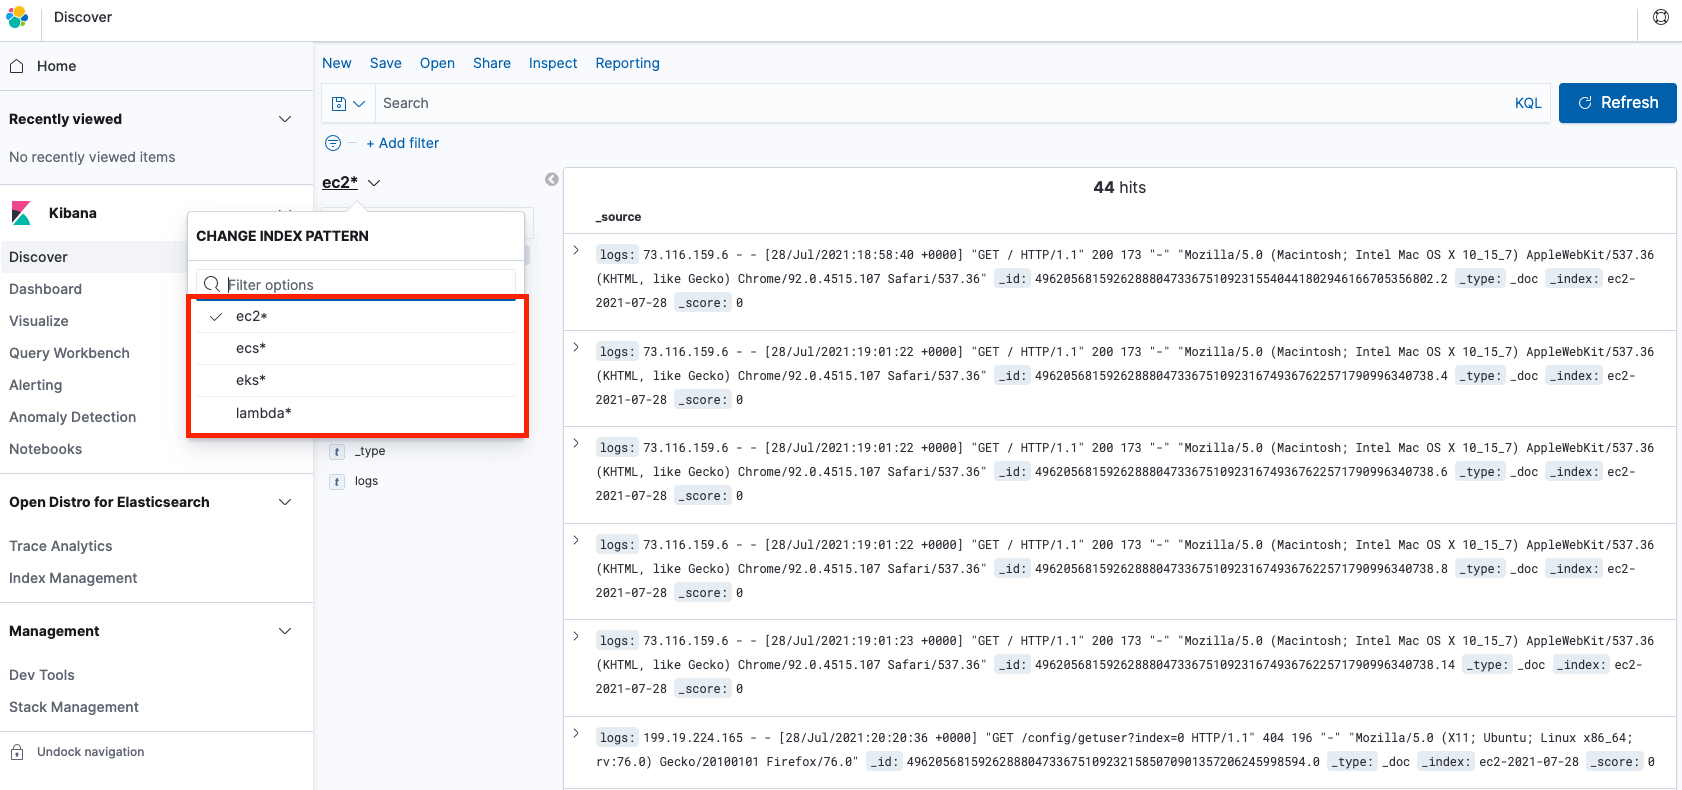
Task: Switch query language via KQL button
Action: pyautogui.click(x=1528, y=103)
